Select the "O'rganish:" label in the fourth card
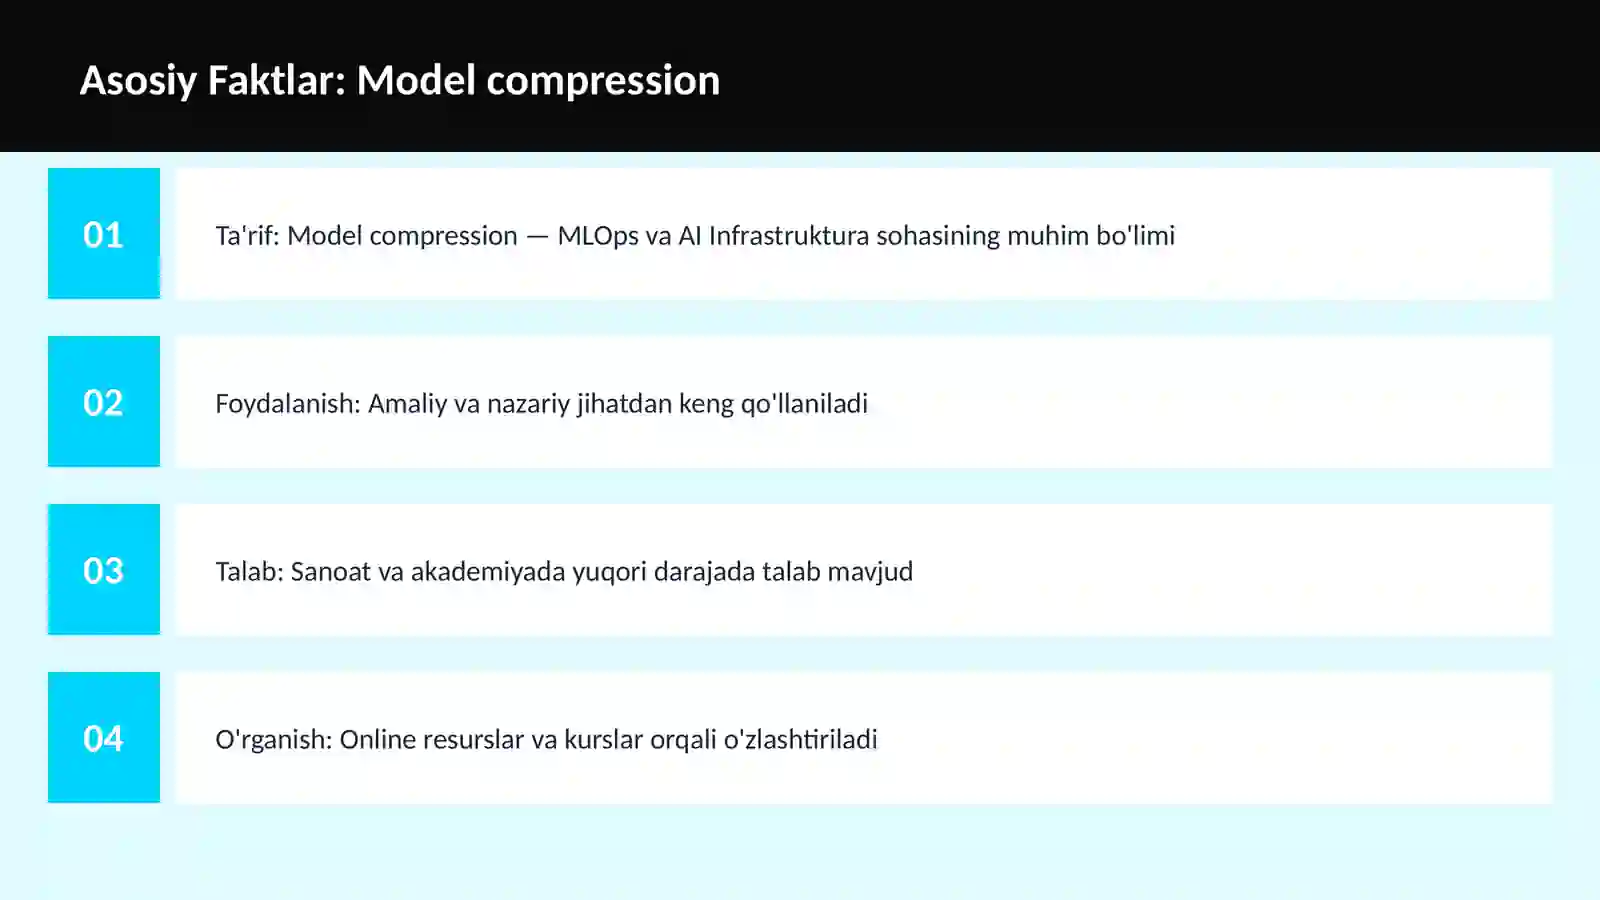The image size is (1600, 900). point(273,739)
